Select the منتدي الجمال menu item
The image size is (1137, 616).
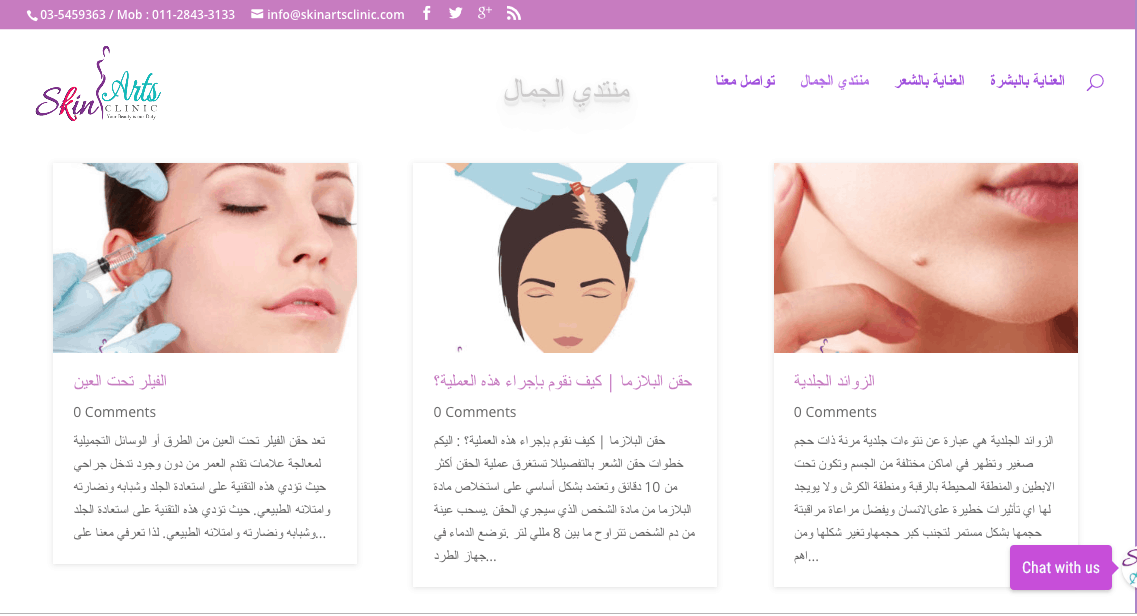(x=835, y=80)
